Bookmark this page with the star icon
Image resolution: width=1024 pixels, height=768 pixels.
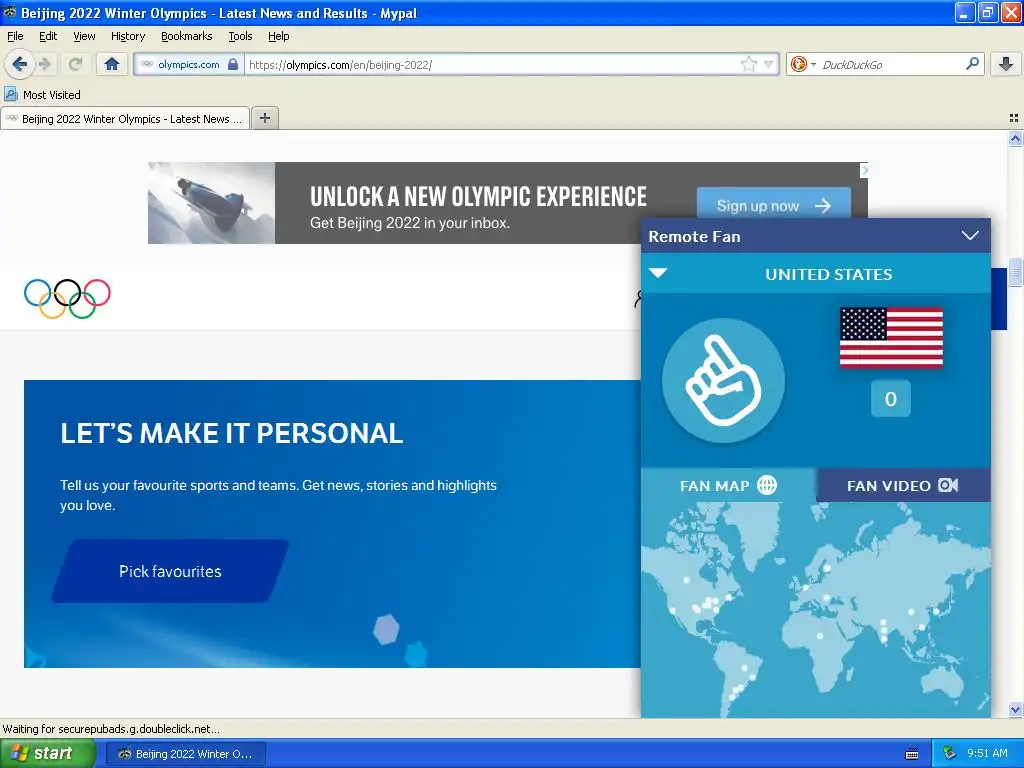(748, 64)
